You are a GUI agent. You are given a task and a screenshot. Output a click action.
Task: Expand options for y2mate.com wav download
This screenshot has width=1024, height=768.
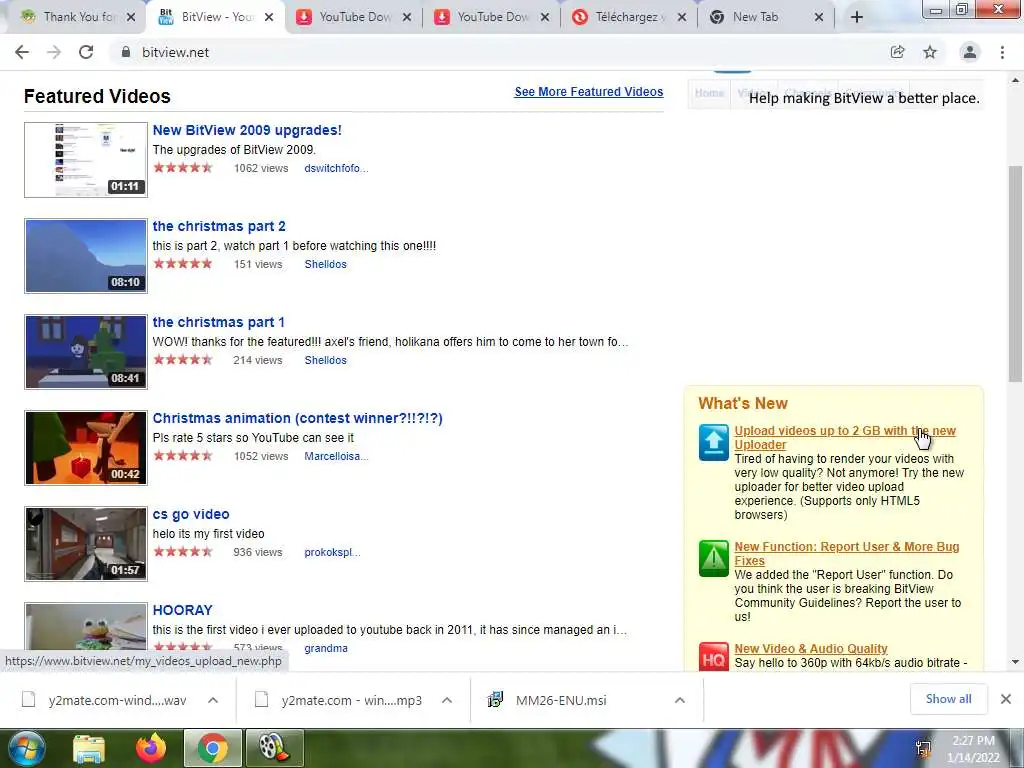point(213,700)
